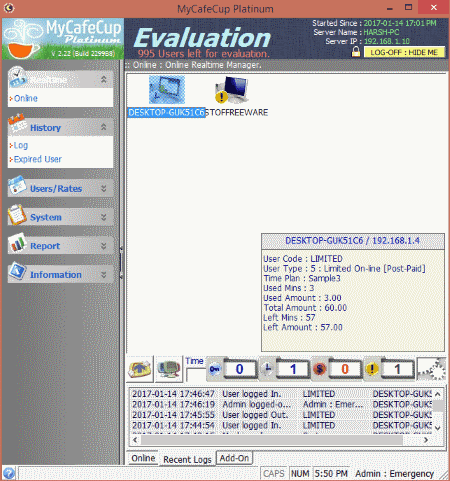Click the horizontal scrollbar of recent logs

tap(272, 440)
